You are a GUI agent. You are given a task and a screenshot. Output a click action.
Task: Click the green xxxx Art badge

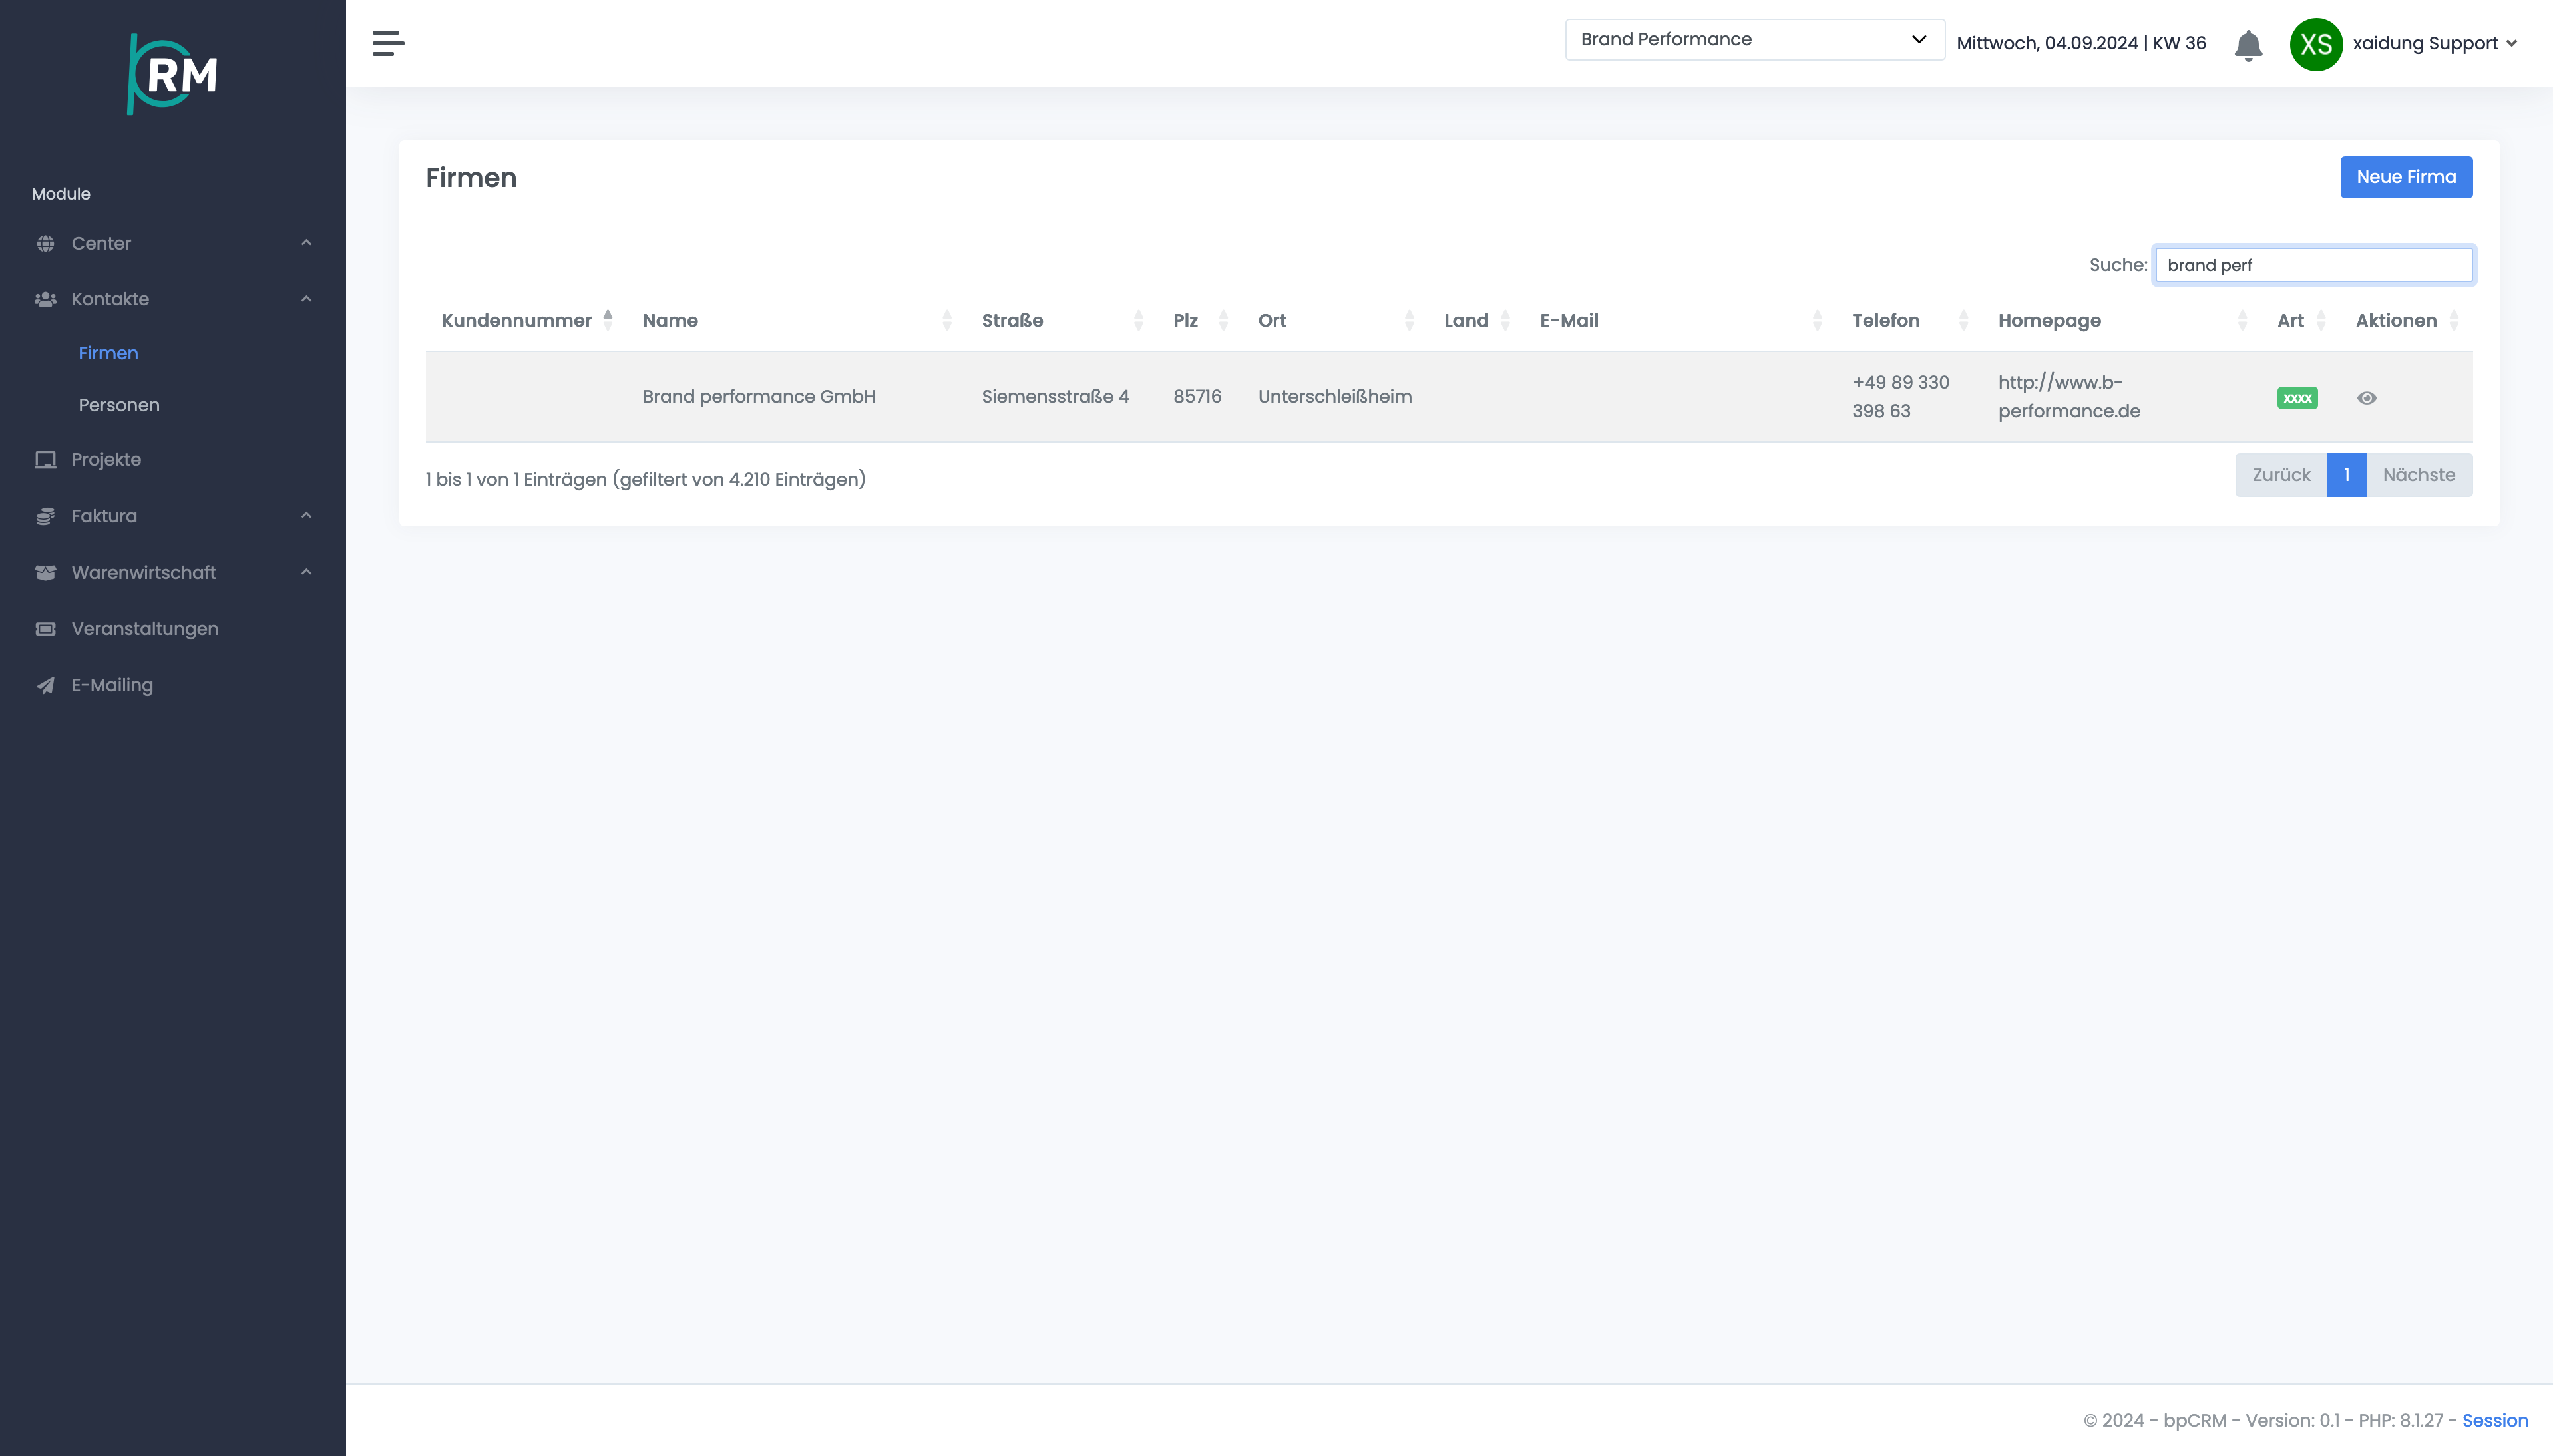click(x=2297, y=398)
